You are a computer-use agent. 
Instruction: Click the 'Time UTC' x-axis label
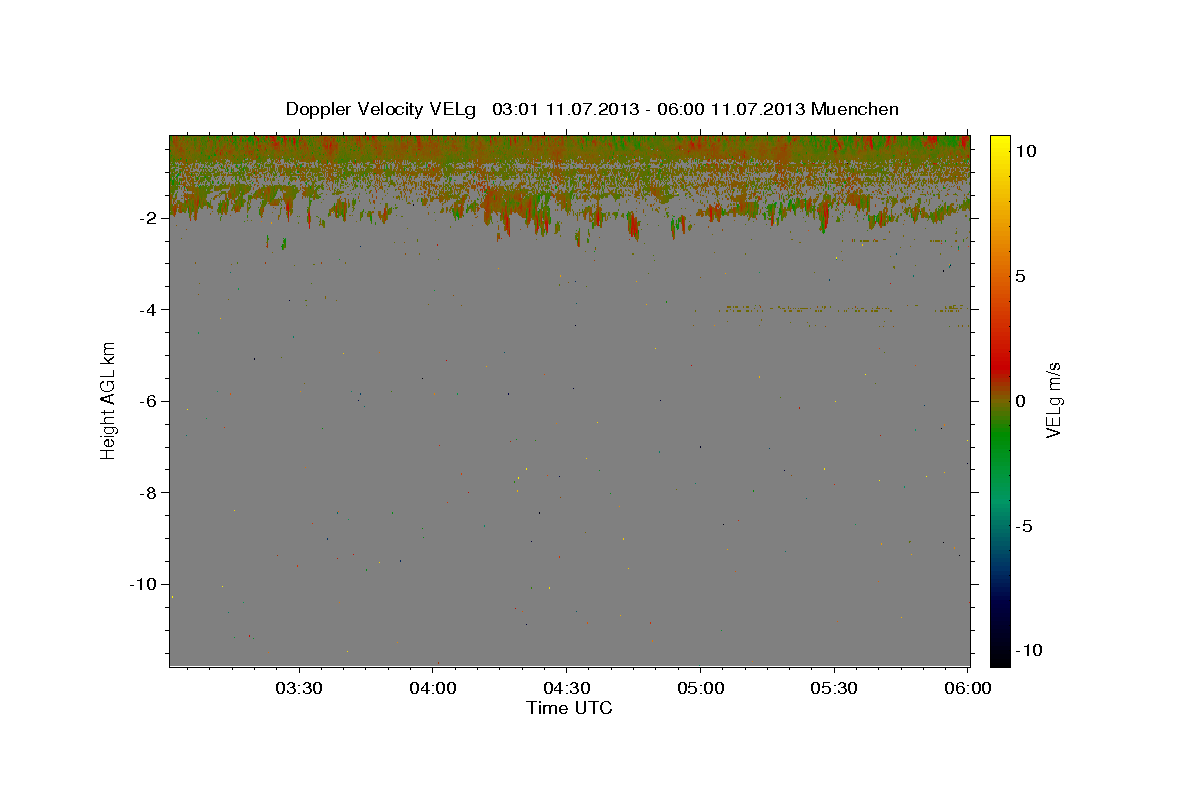[569, 708]
